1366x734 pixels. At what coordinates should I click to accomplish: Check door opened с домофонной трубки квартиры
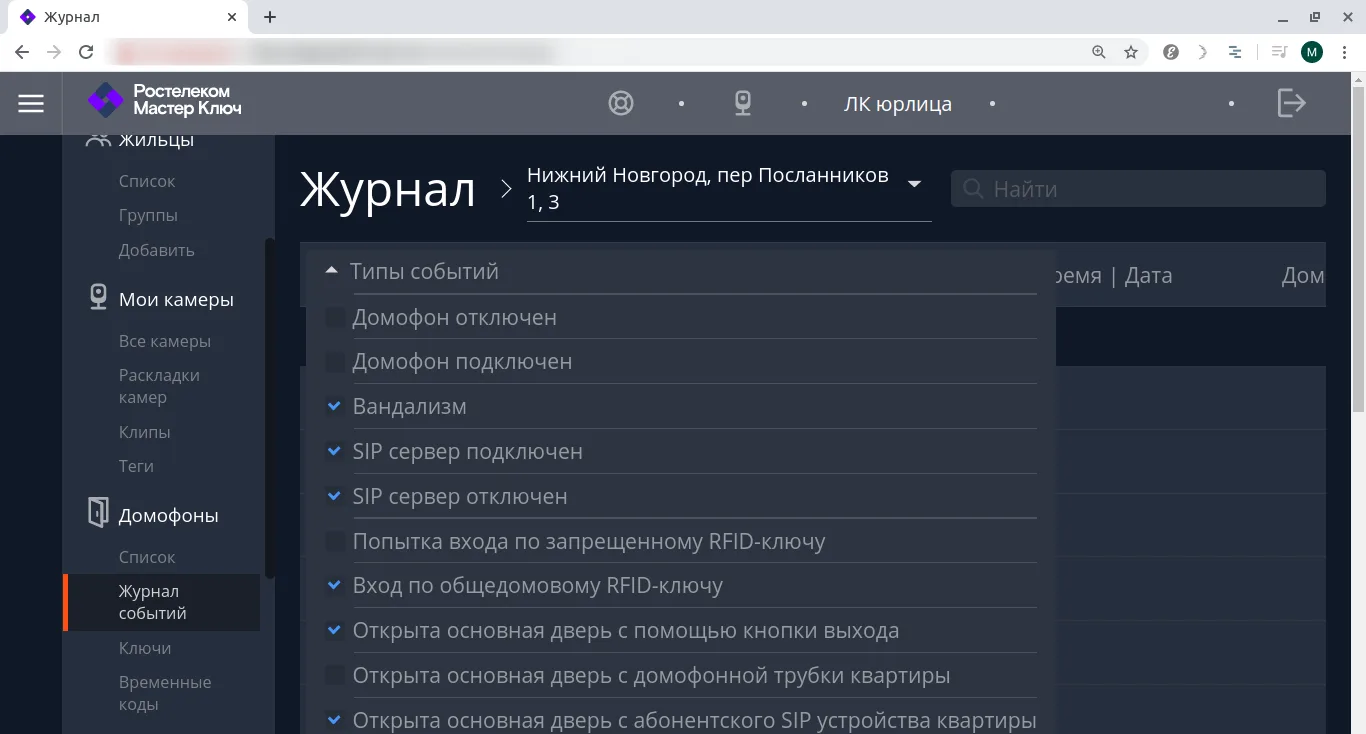tap(336, 675)
